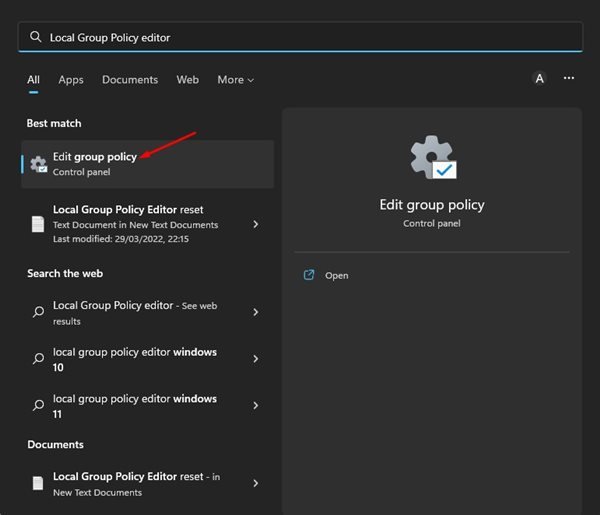600x515 pixels.
Task: Click the large Edit group policy icon in preview
Action: (433, 157)
